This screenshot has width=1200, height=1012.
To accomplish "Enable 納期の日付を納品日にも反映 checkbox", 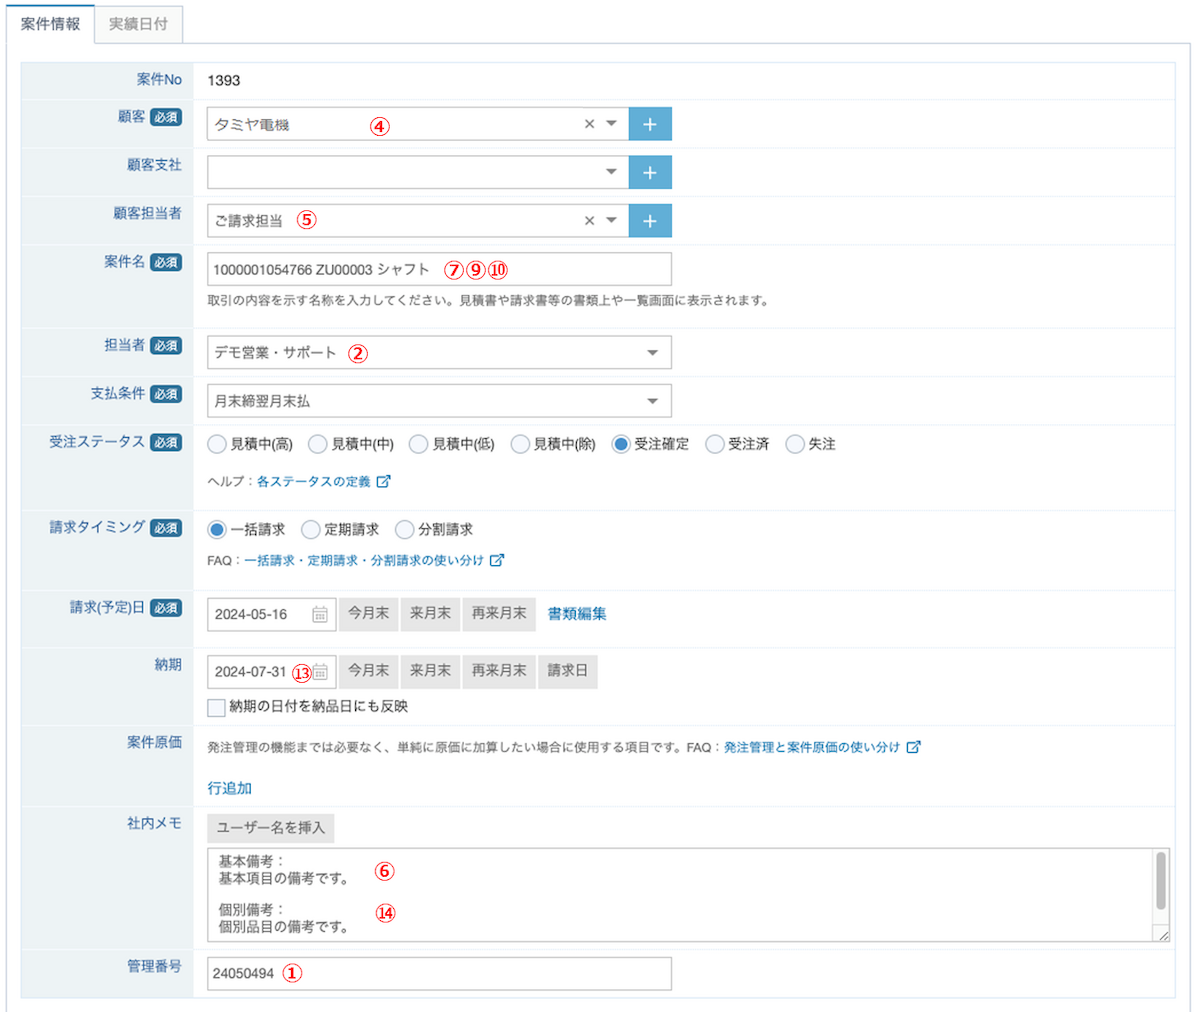I will 216,707.
